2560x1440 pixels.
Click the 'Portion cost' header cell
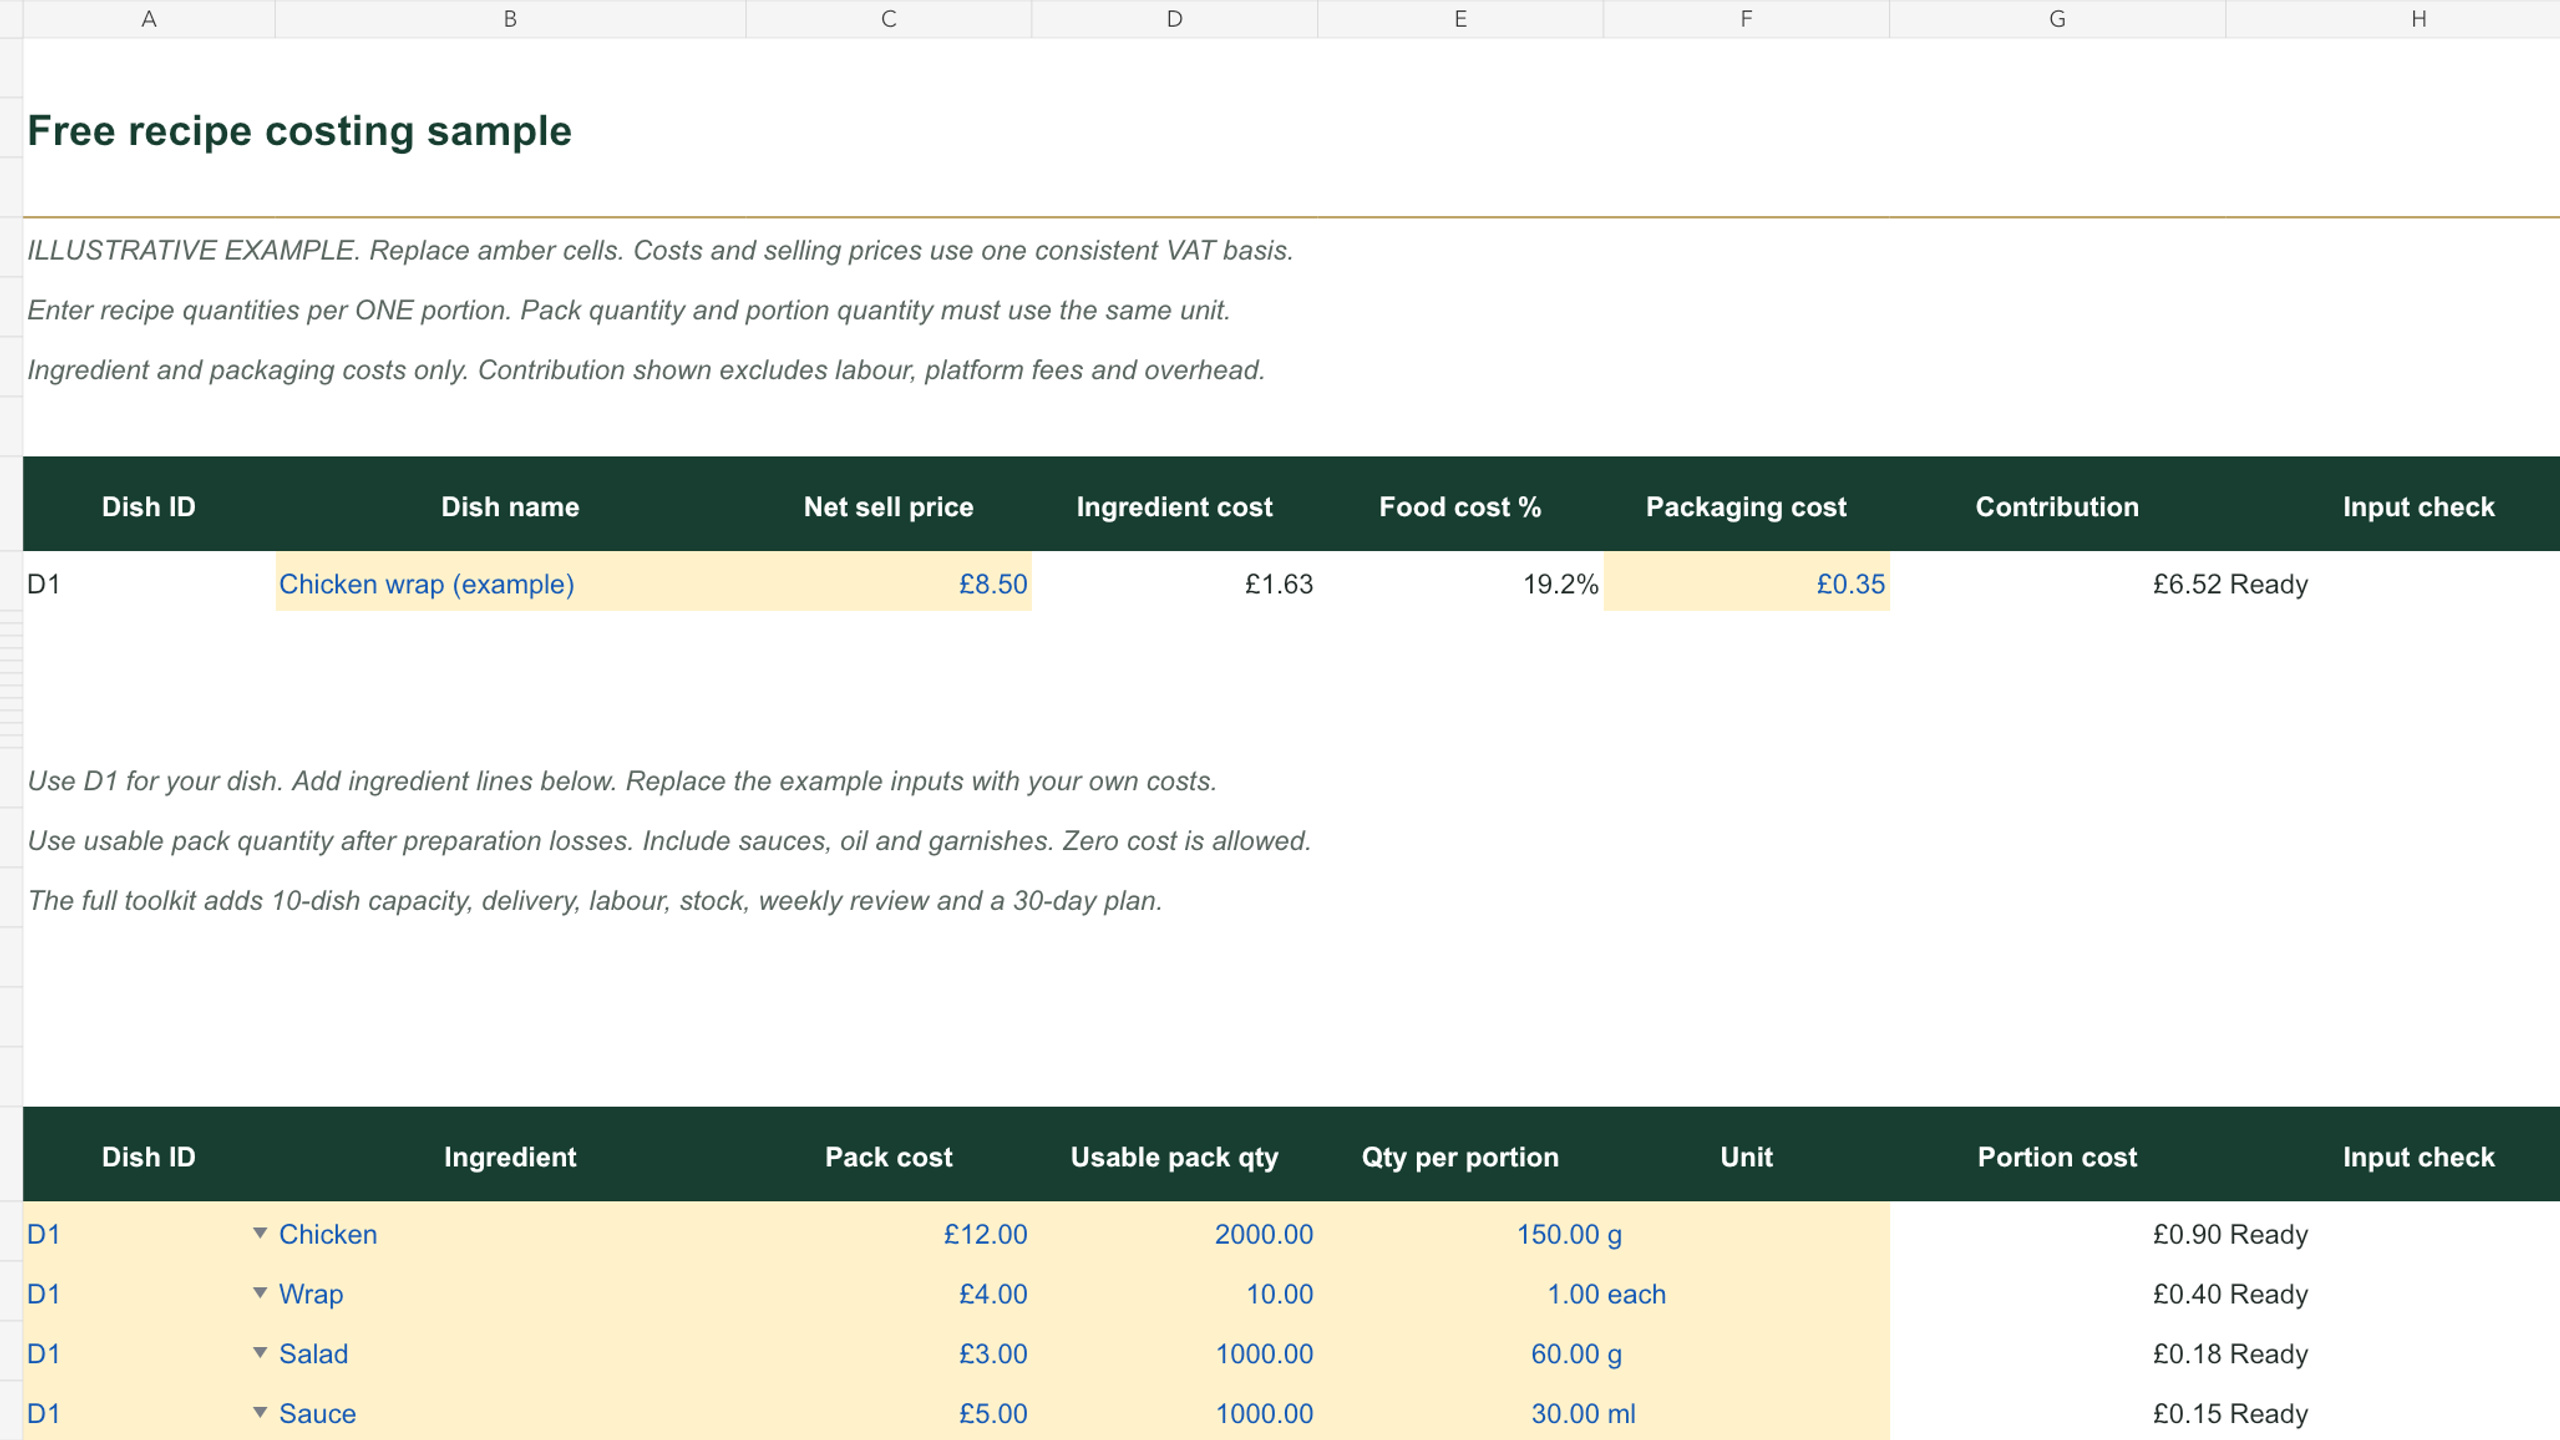tap(2057, 1156)
